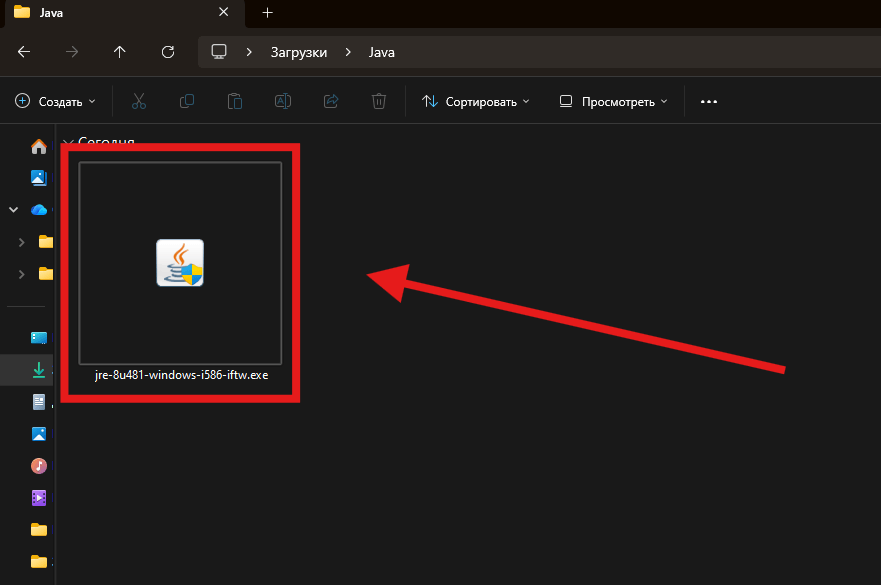881x585 pixels.
Task: Click the Rename icon
Action: click(283, 101)
